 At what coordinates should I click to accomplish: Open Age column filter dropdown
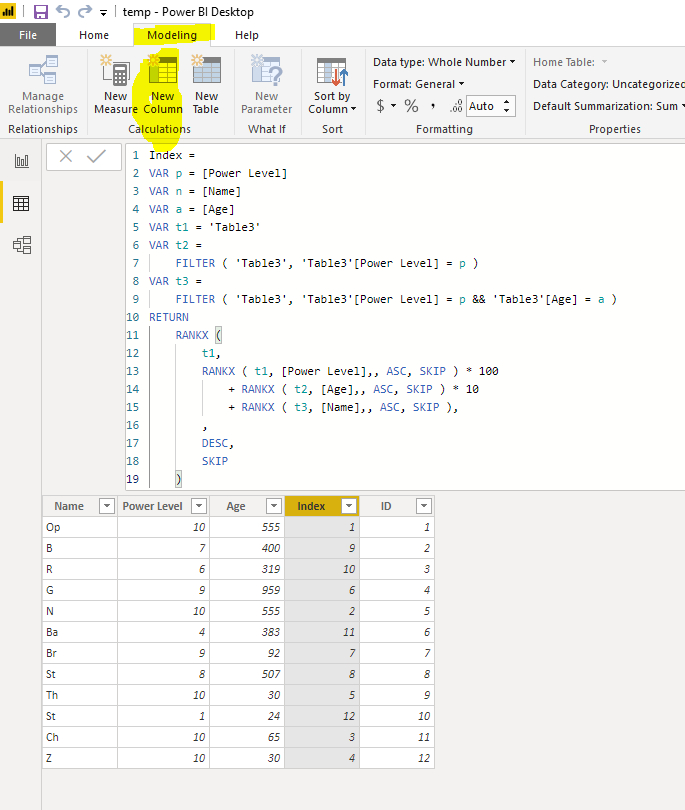point(274,506)
